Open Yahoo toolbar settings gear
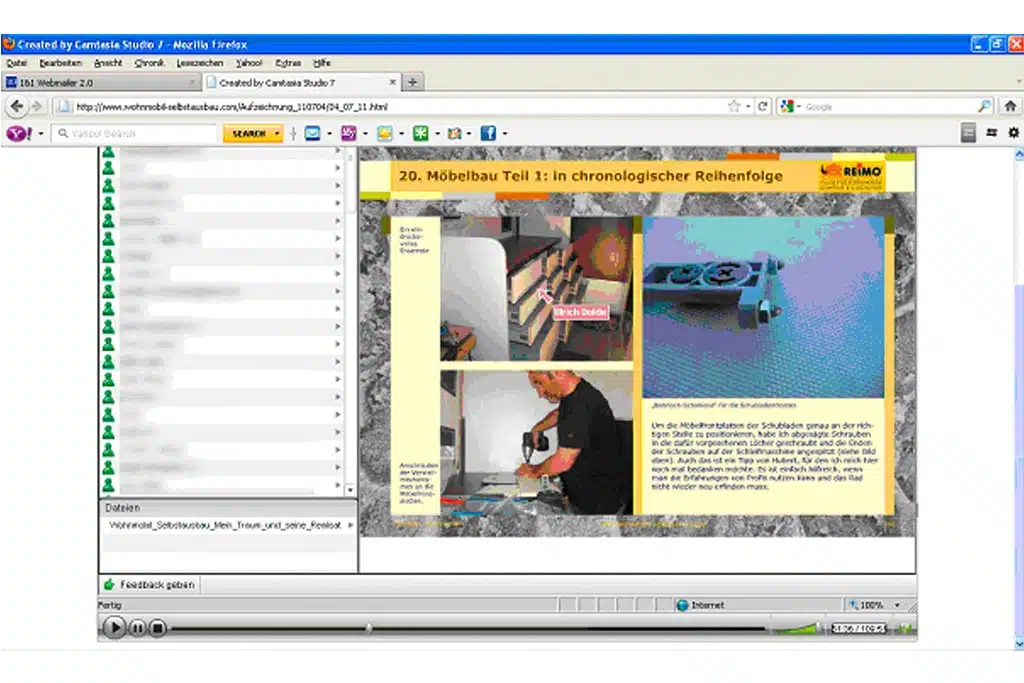 (x=1013, y=133)
